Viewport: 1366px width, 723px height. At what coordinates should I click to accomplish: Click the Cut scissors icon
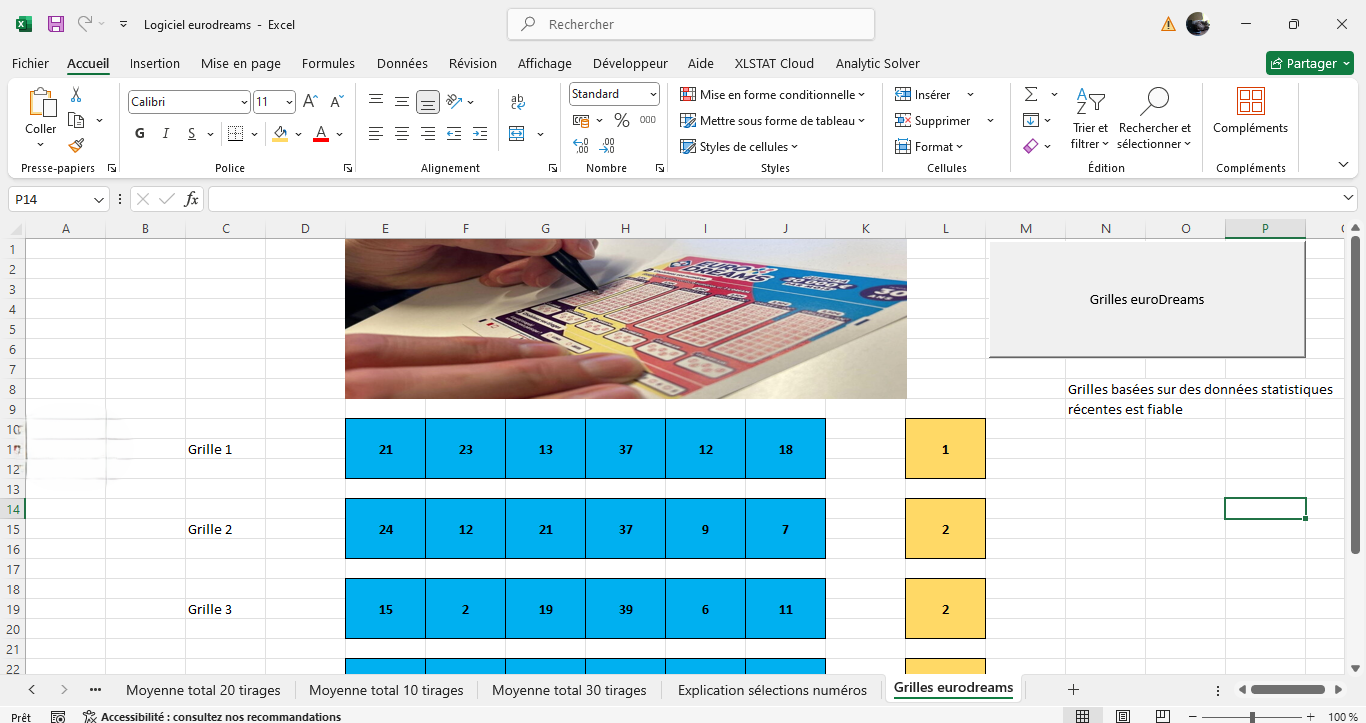pyautogui.click(x=76, y=95)
